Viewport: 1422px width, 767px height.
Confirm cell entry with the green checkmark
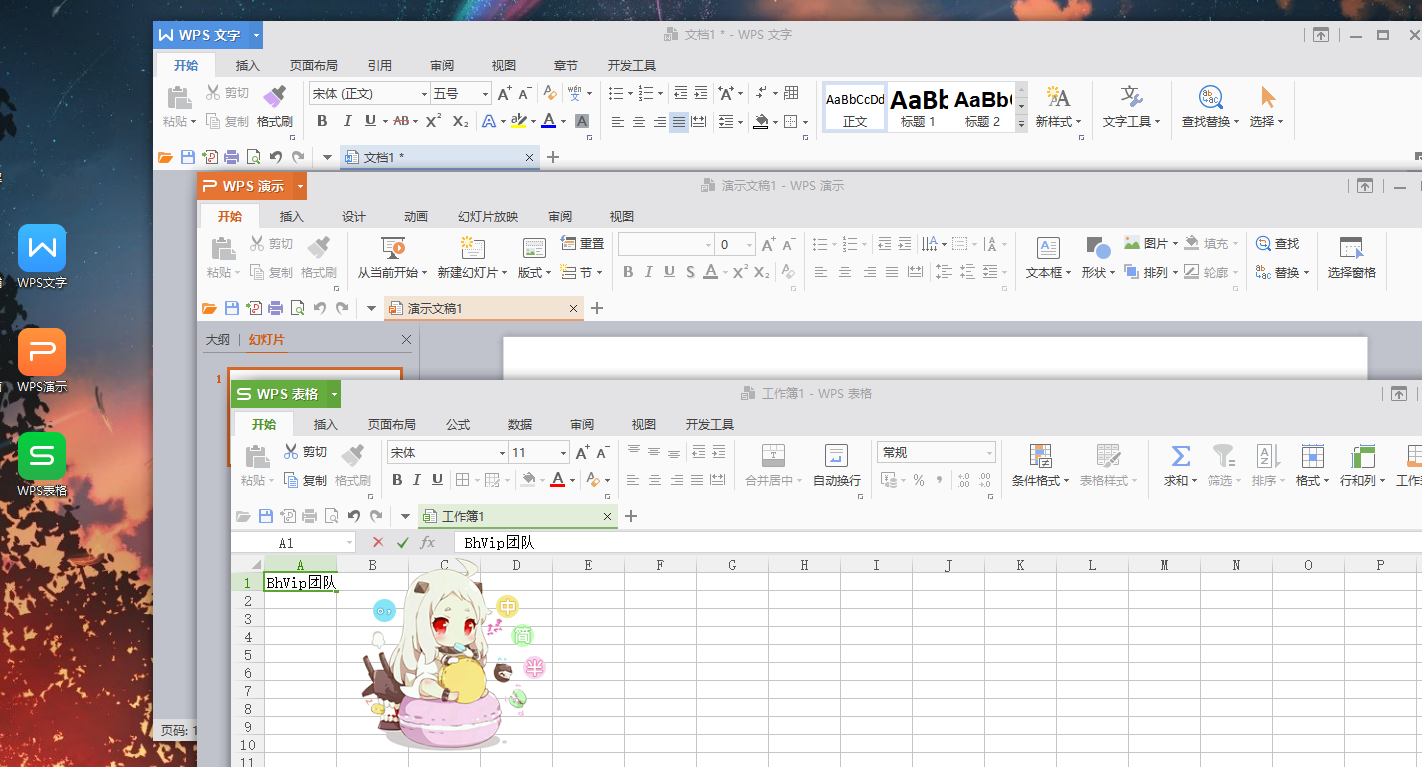pos(401,542)
